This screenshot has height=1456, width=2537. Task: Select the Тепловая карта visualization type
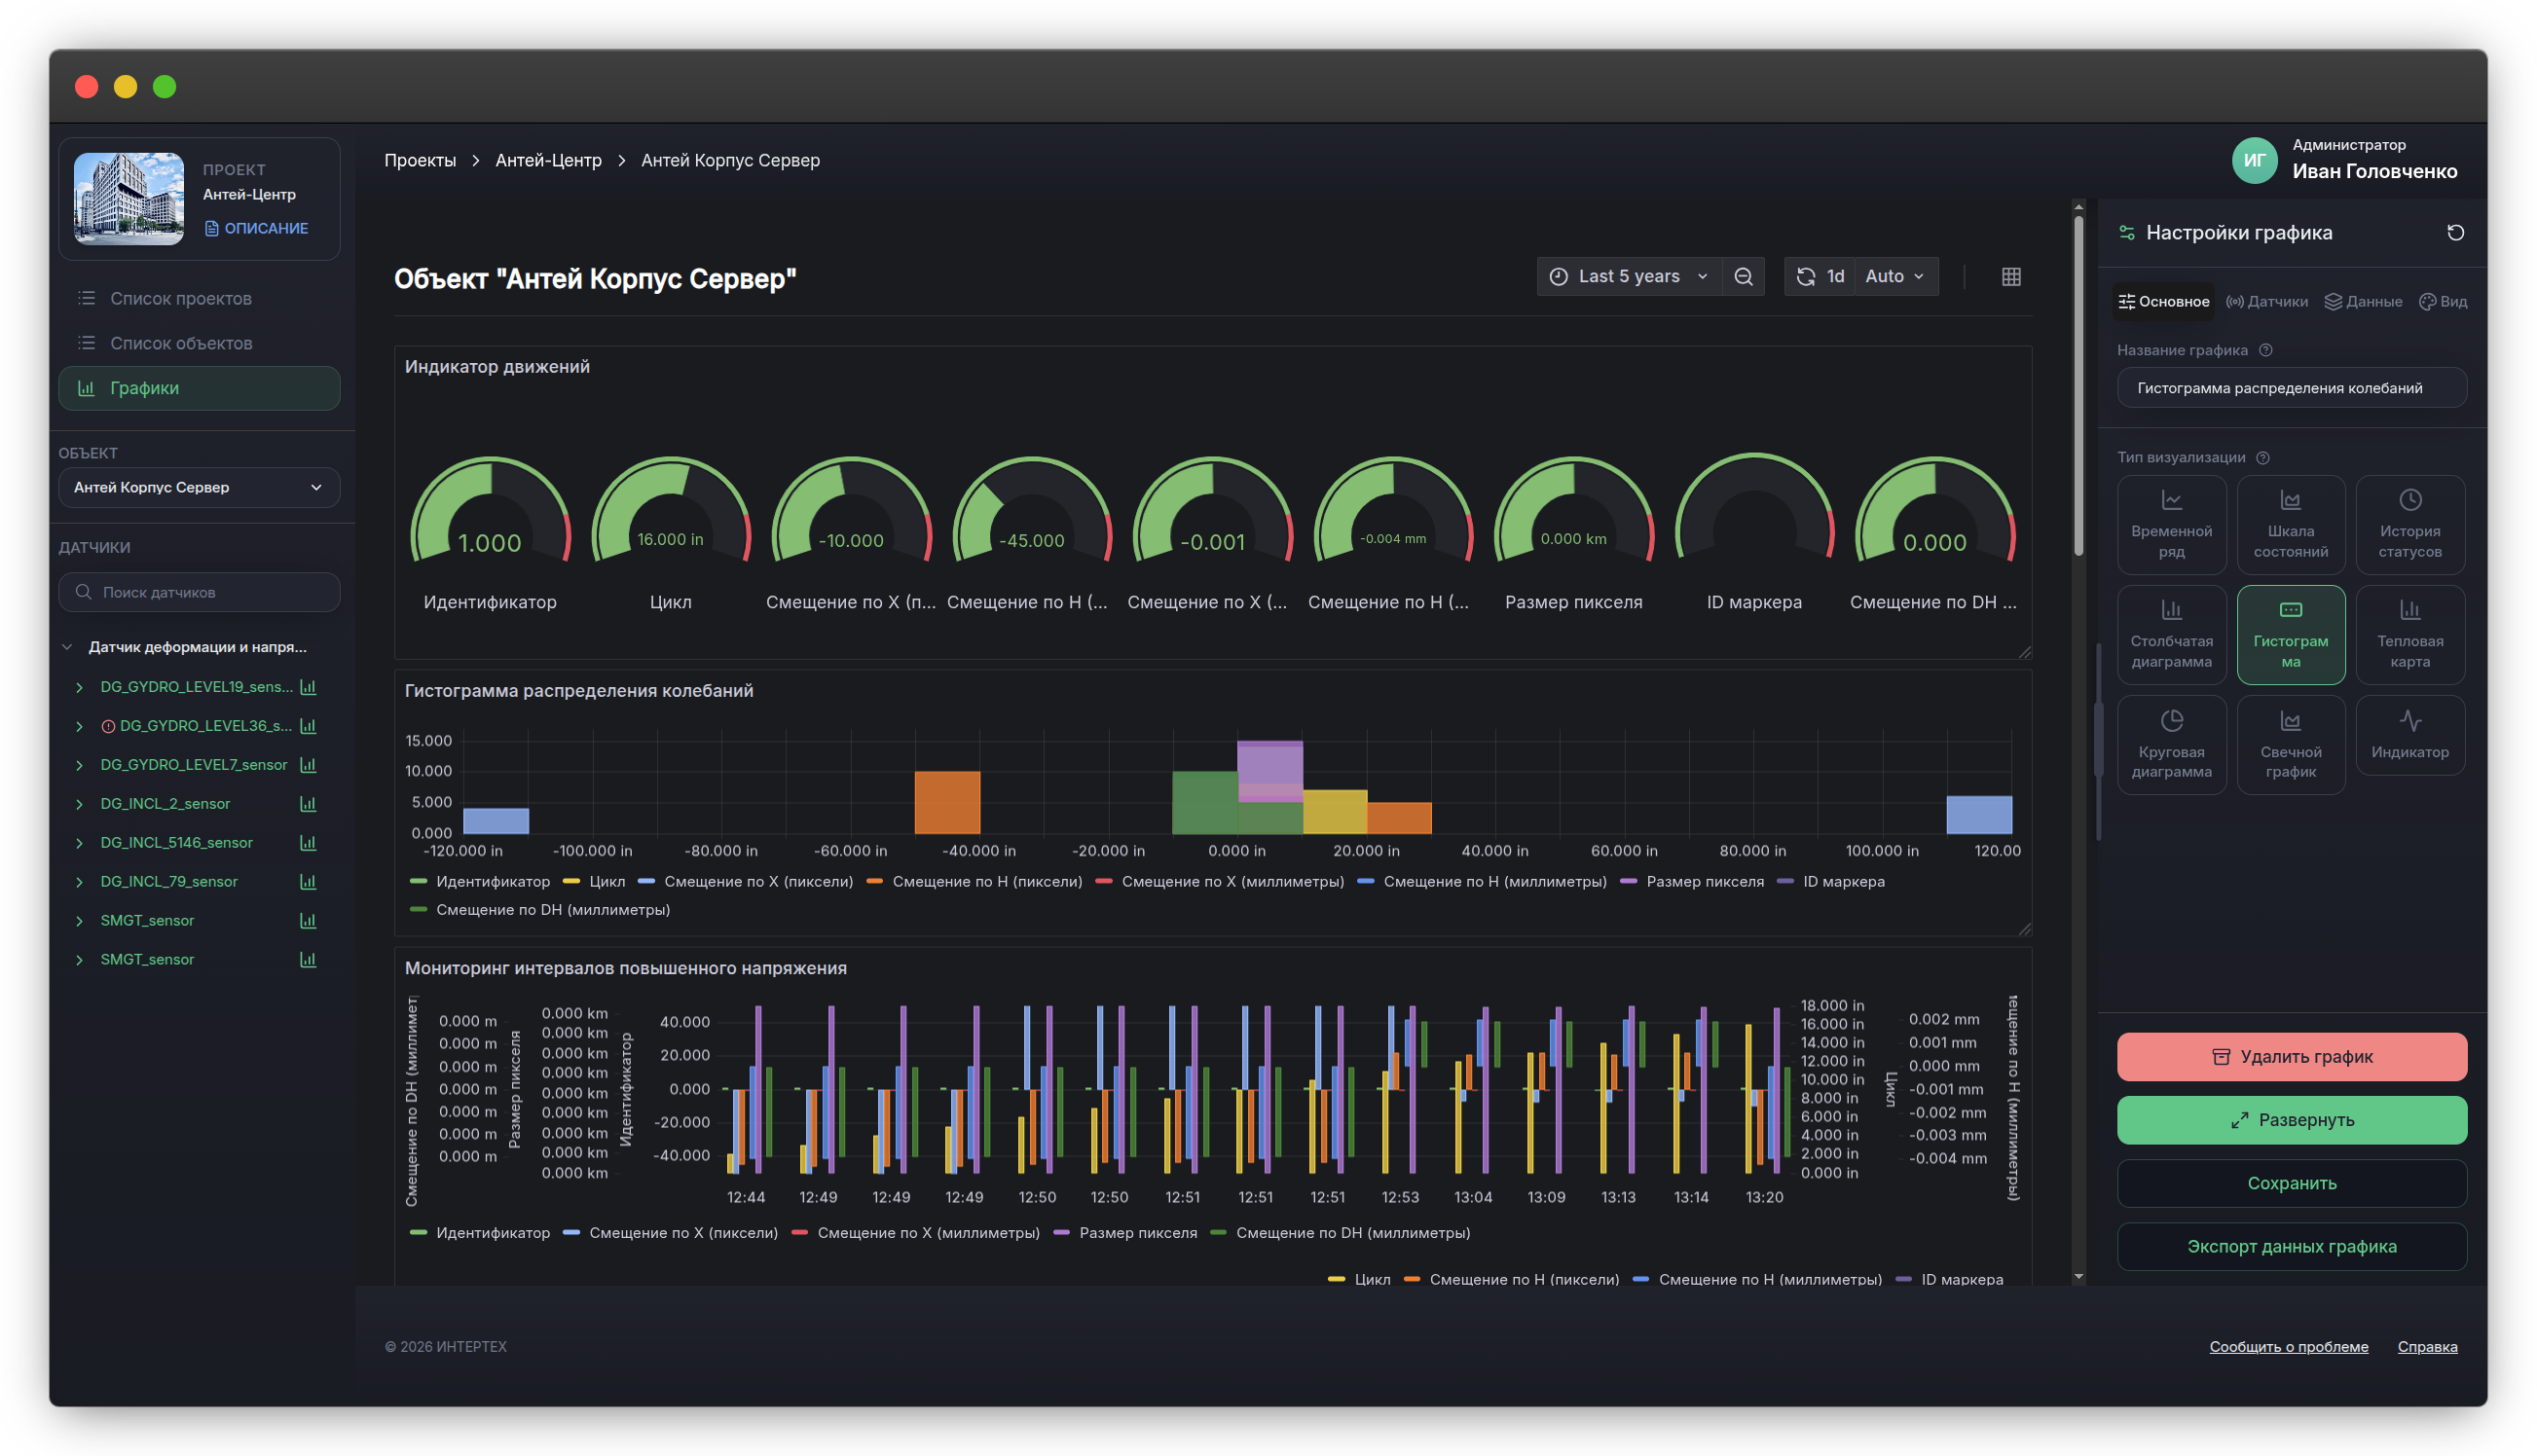(2409, 634)
